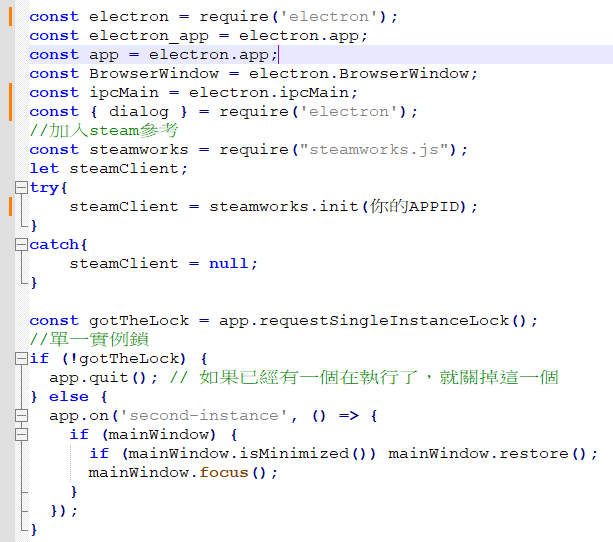Click the '=>' arrow function token
The image size is (613, 542).
[x=349, y=416]
